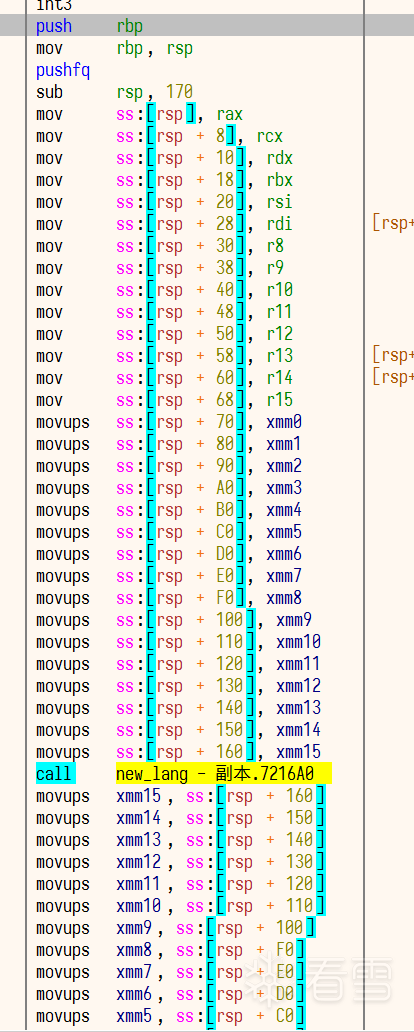The height and width of the screenshot is (1032, 414).
Task: Select mov ss:[rsp + 40], r10 line
Action: click(165, 290)
